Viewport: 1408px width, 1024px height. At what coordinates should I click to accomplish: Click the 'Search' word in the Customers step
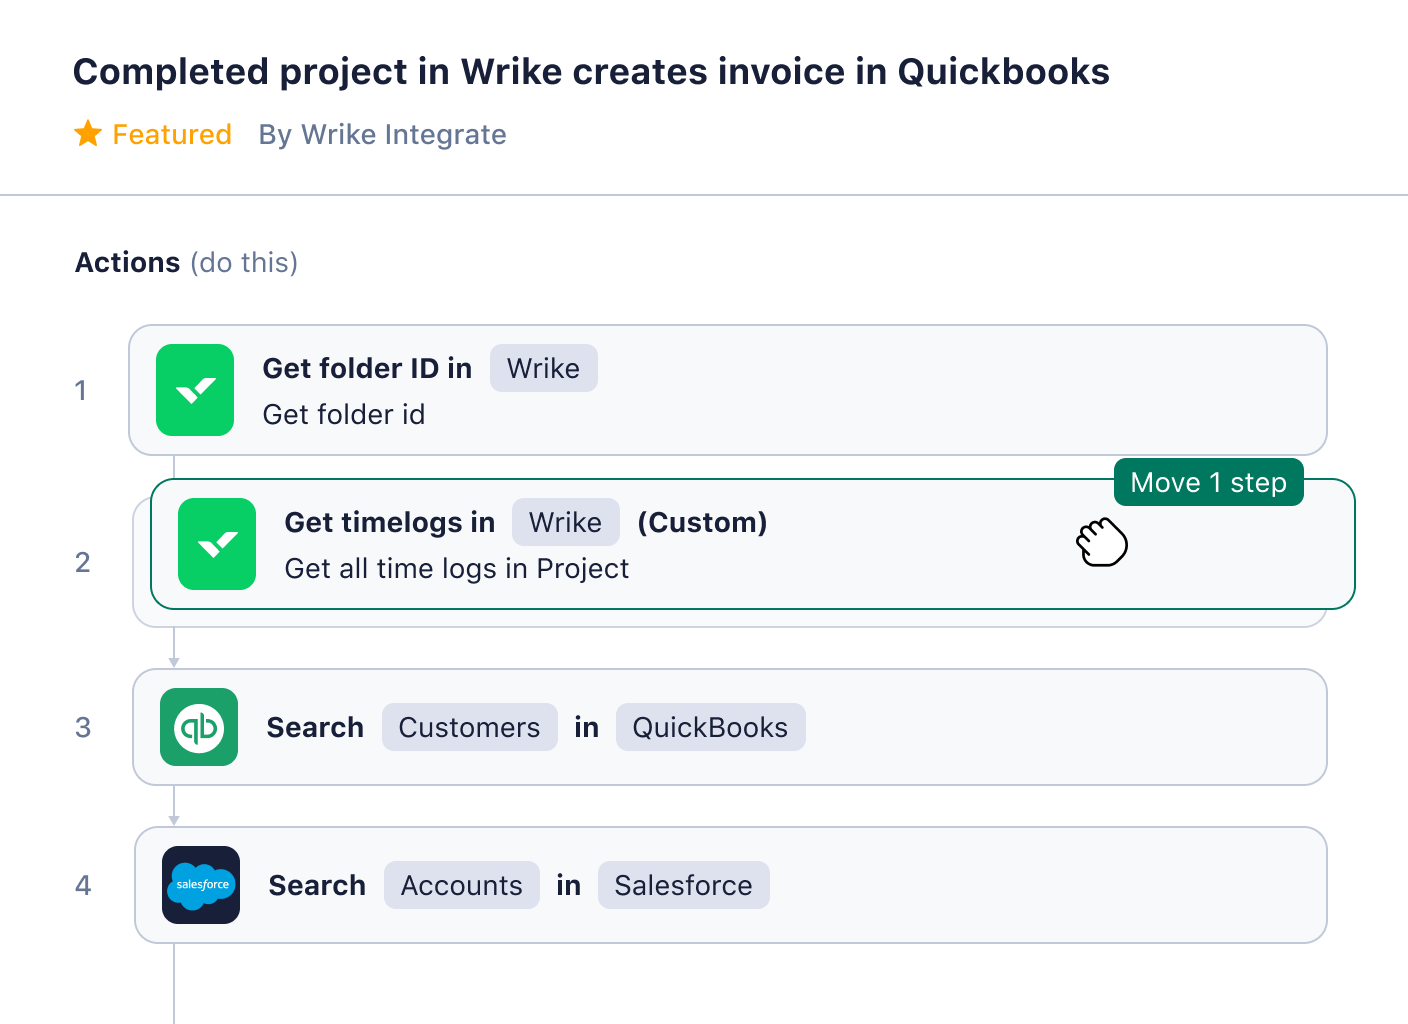(x=315, y=727)
